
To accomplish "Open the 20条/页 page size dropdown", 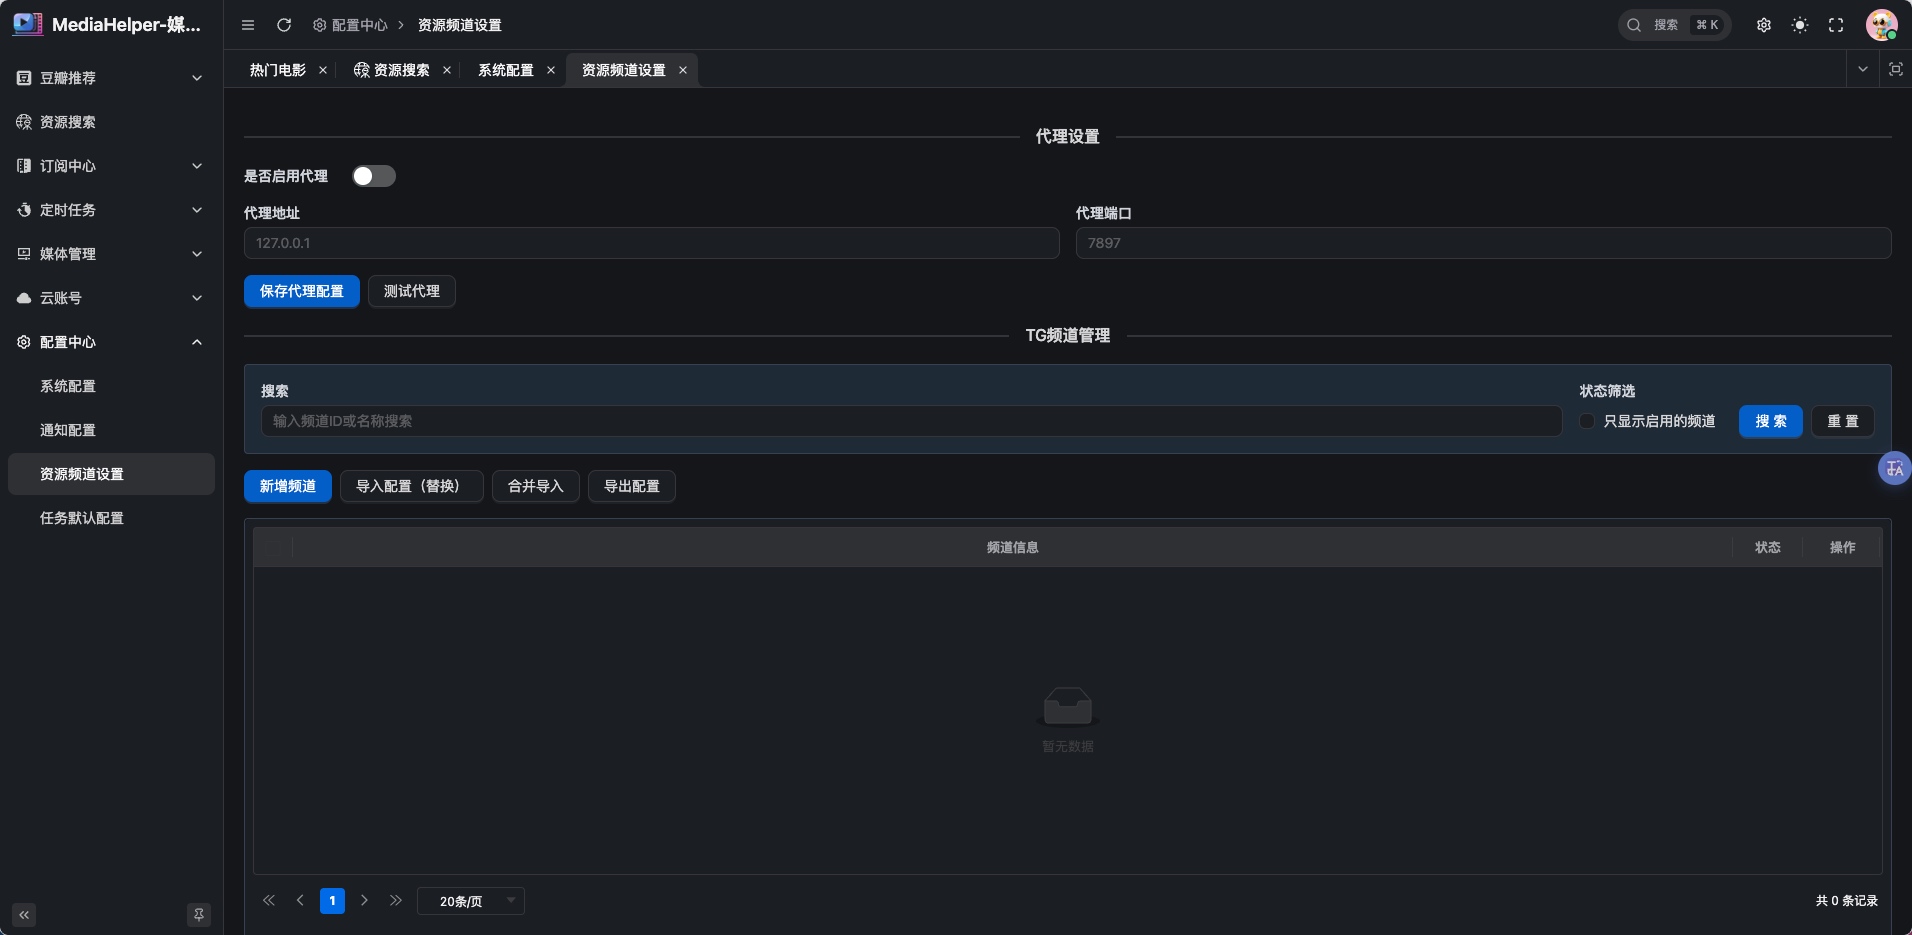I will 471,901.
